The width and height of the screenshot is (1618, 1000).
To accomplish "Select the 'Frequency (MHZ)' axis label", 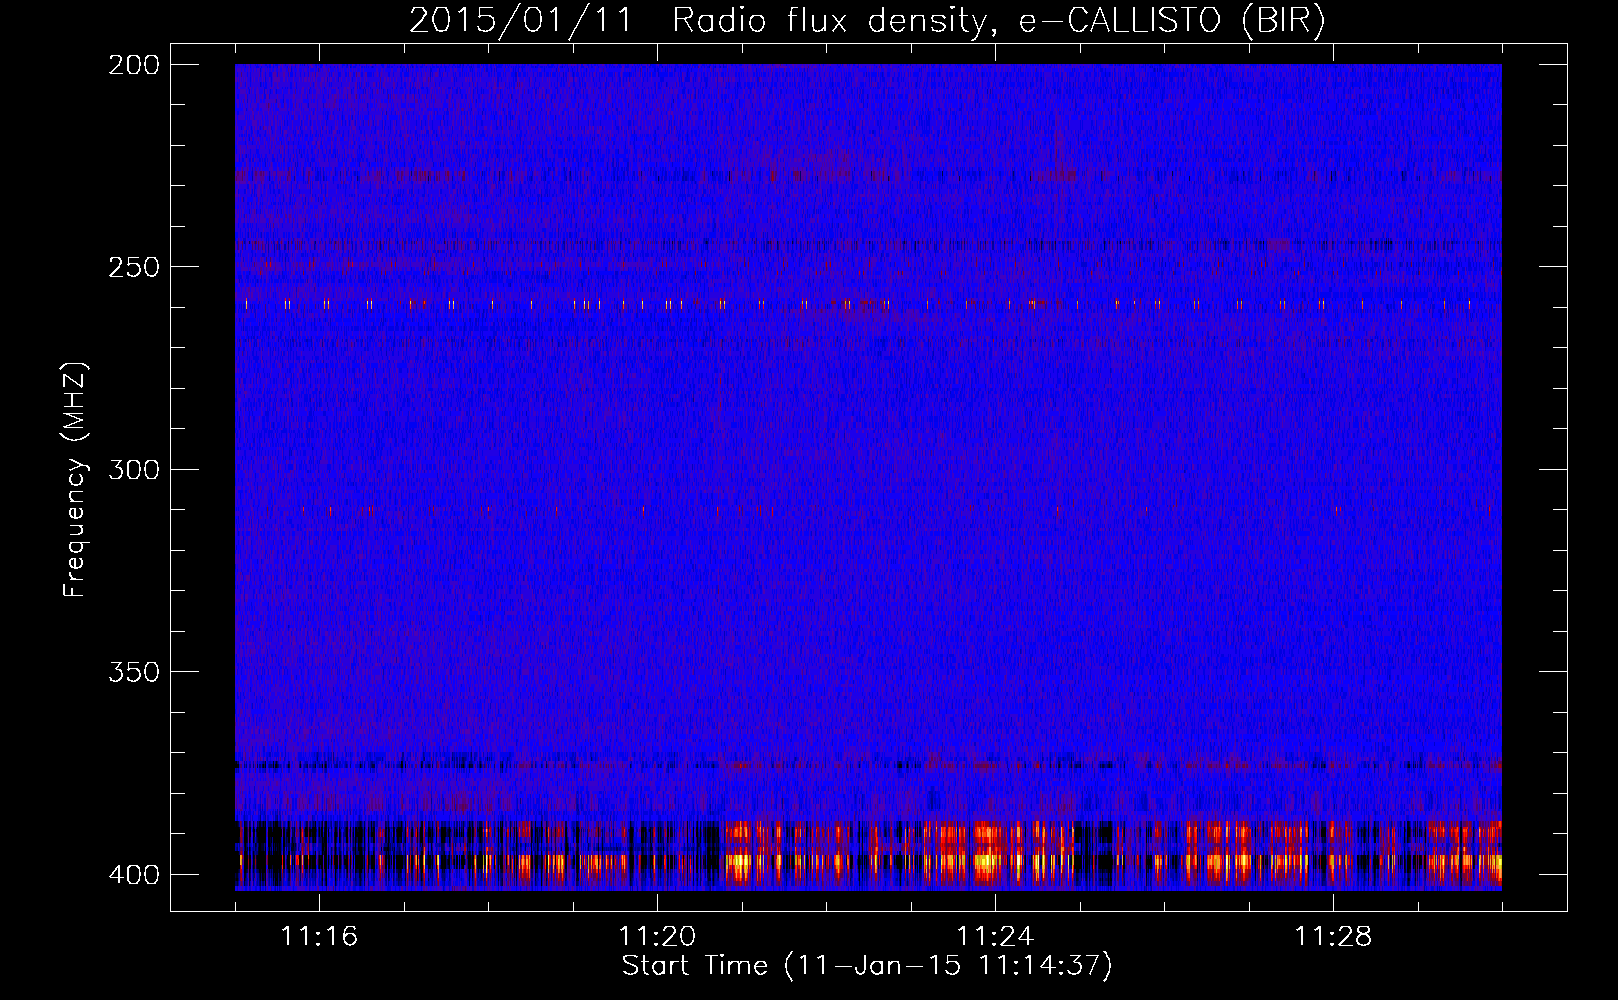I will [x=75, y=479].
